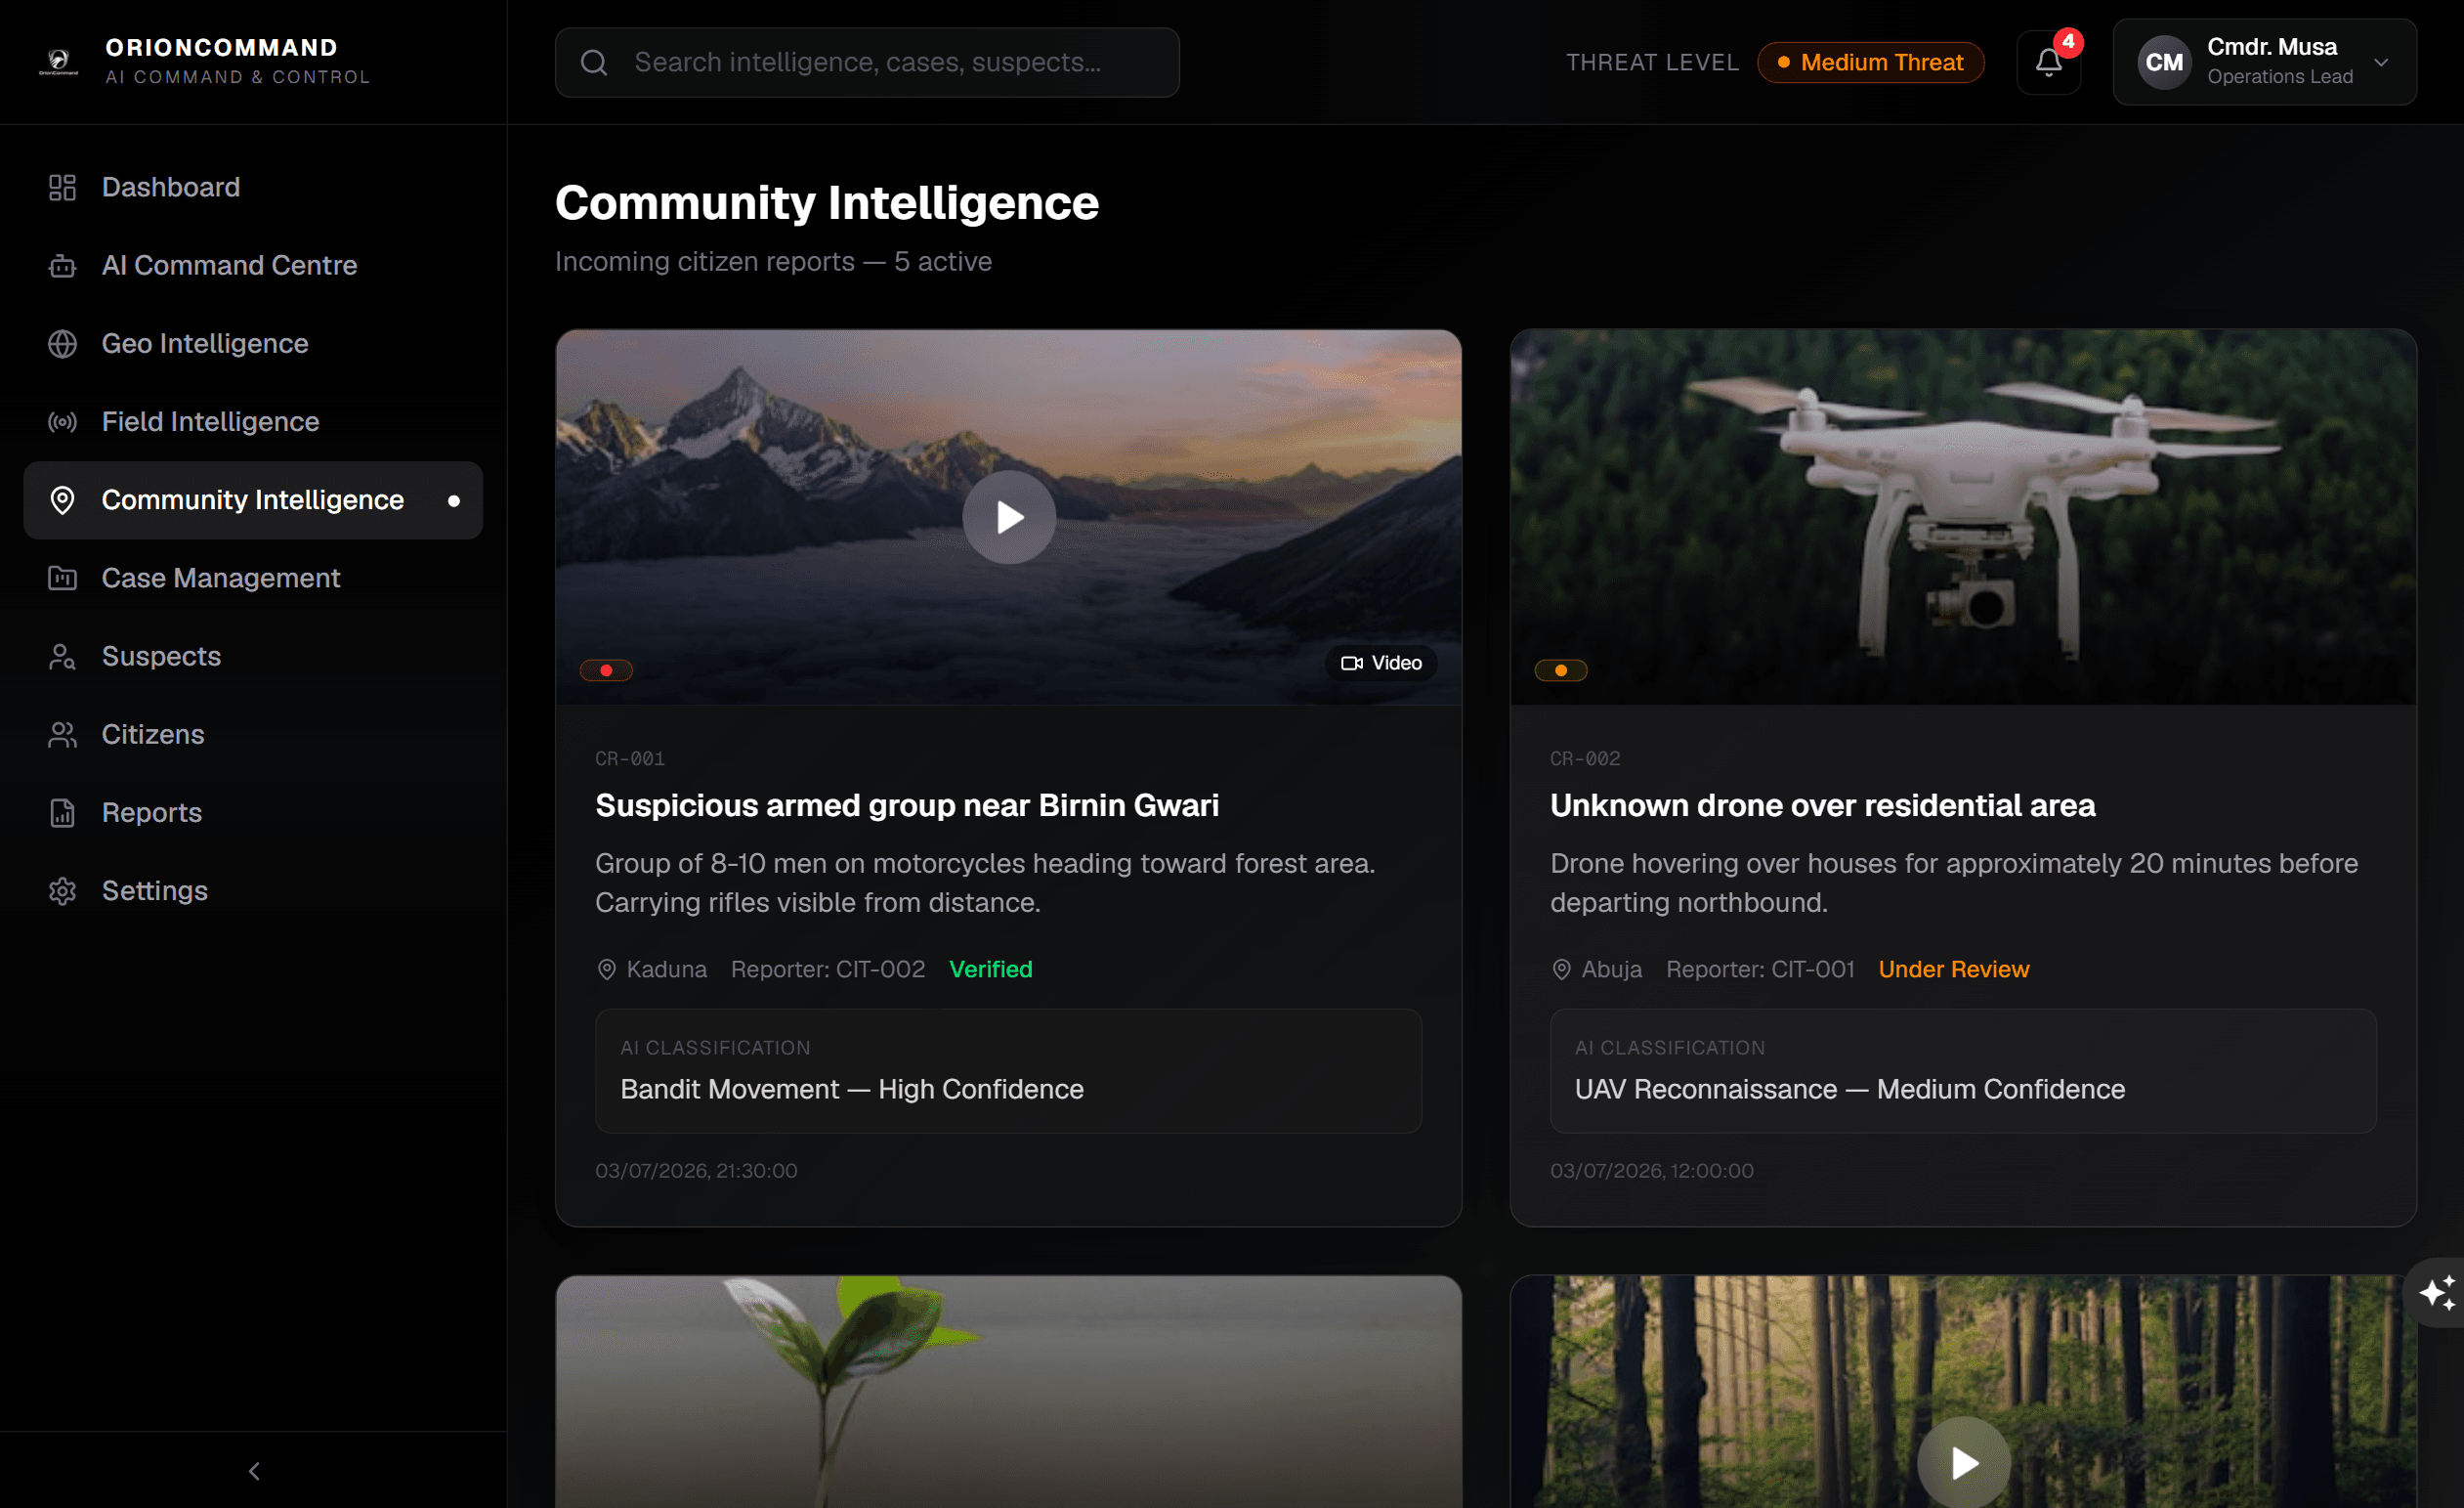
Task: Click the search magnifier icon
Action: [x=594, y=62]
